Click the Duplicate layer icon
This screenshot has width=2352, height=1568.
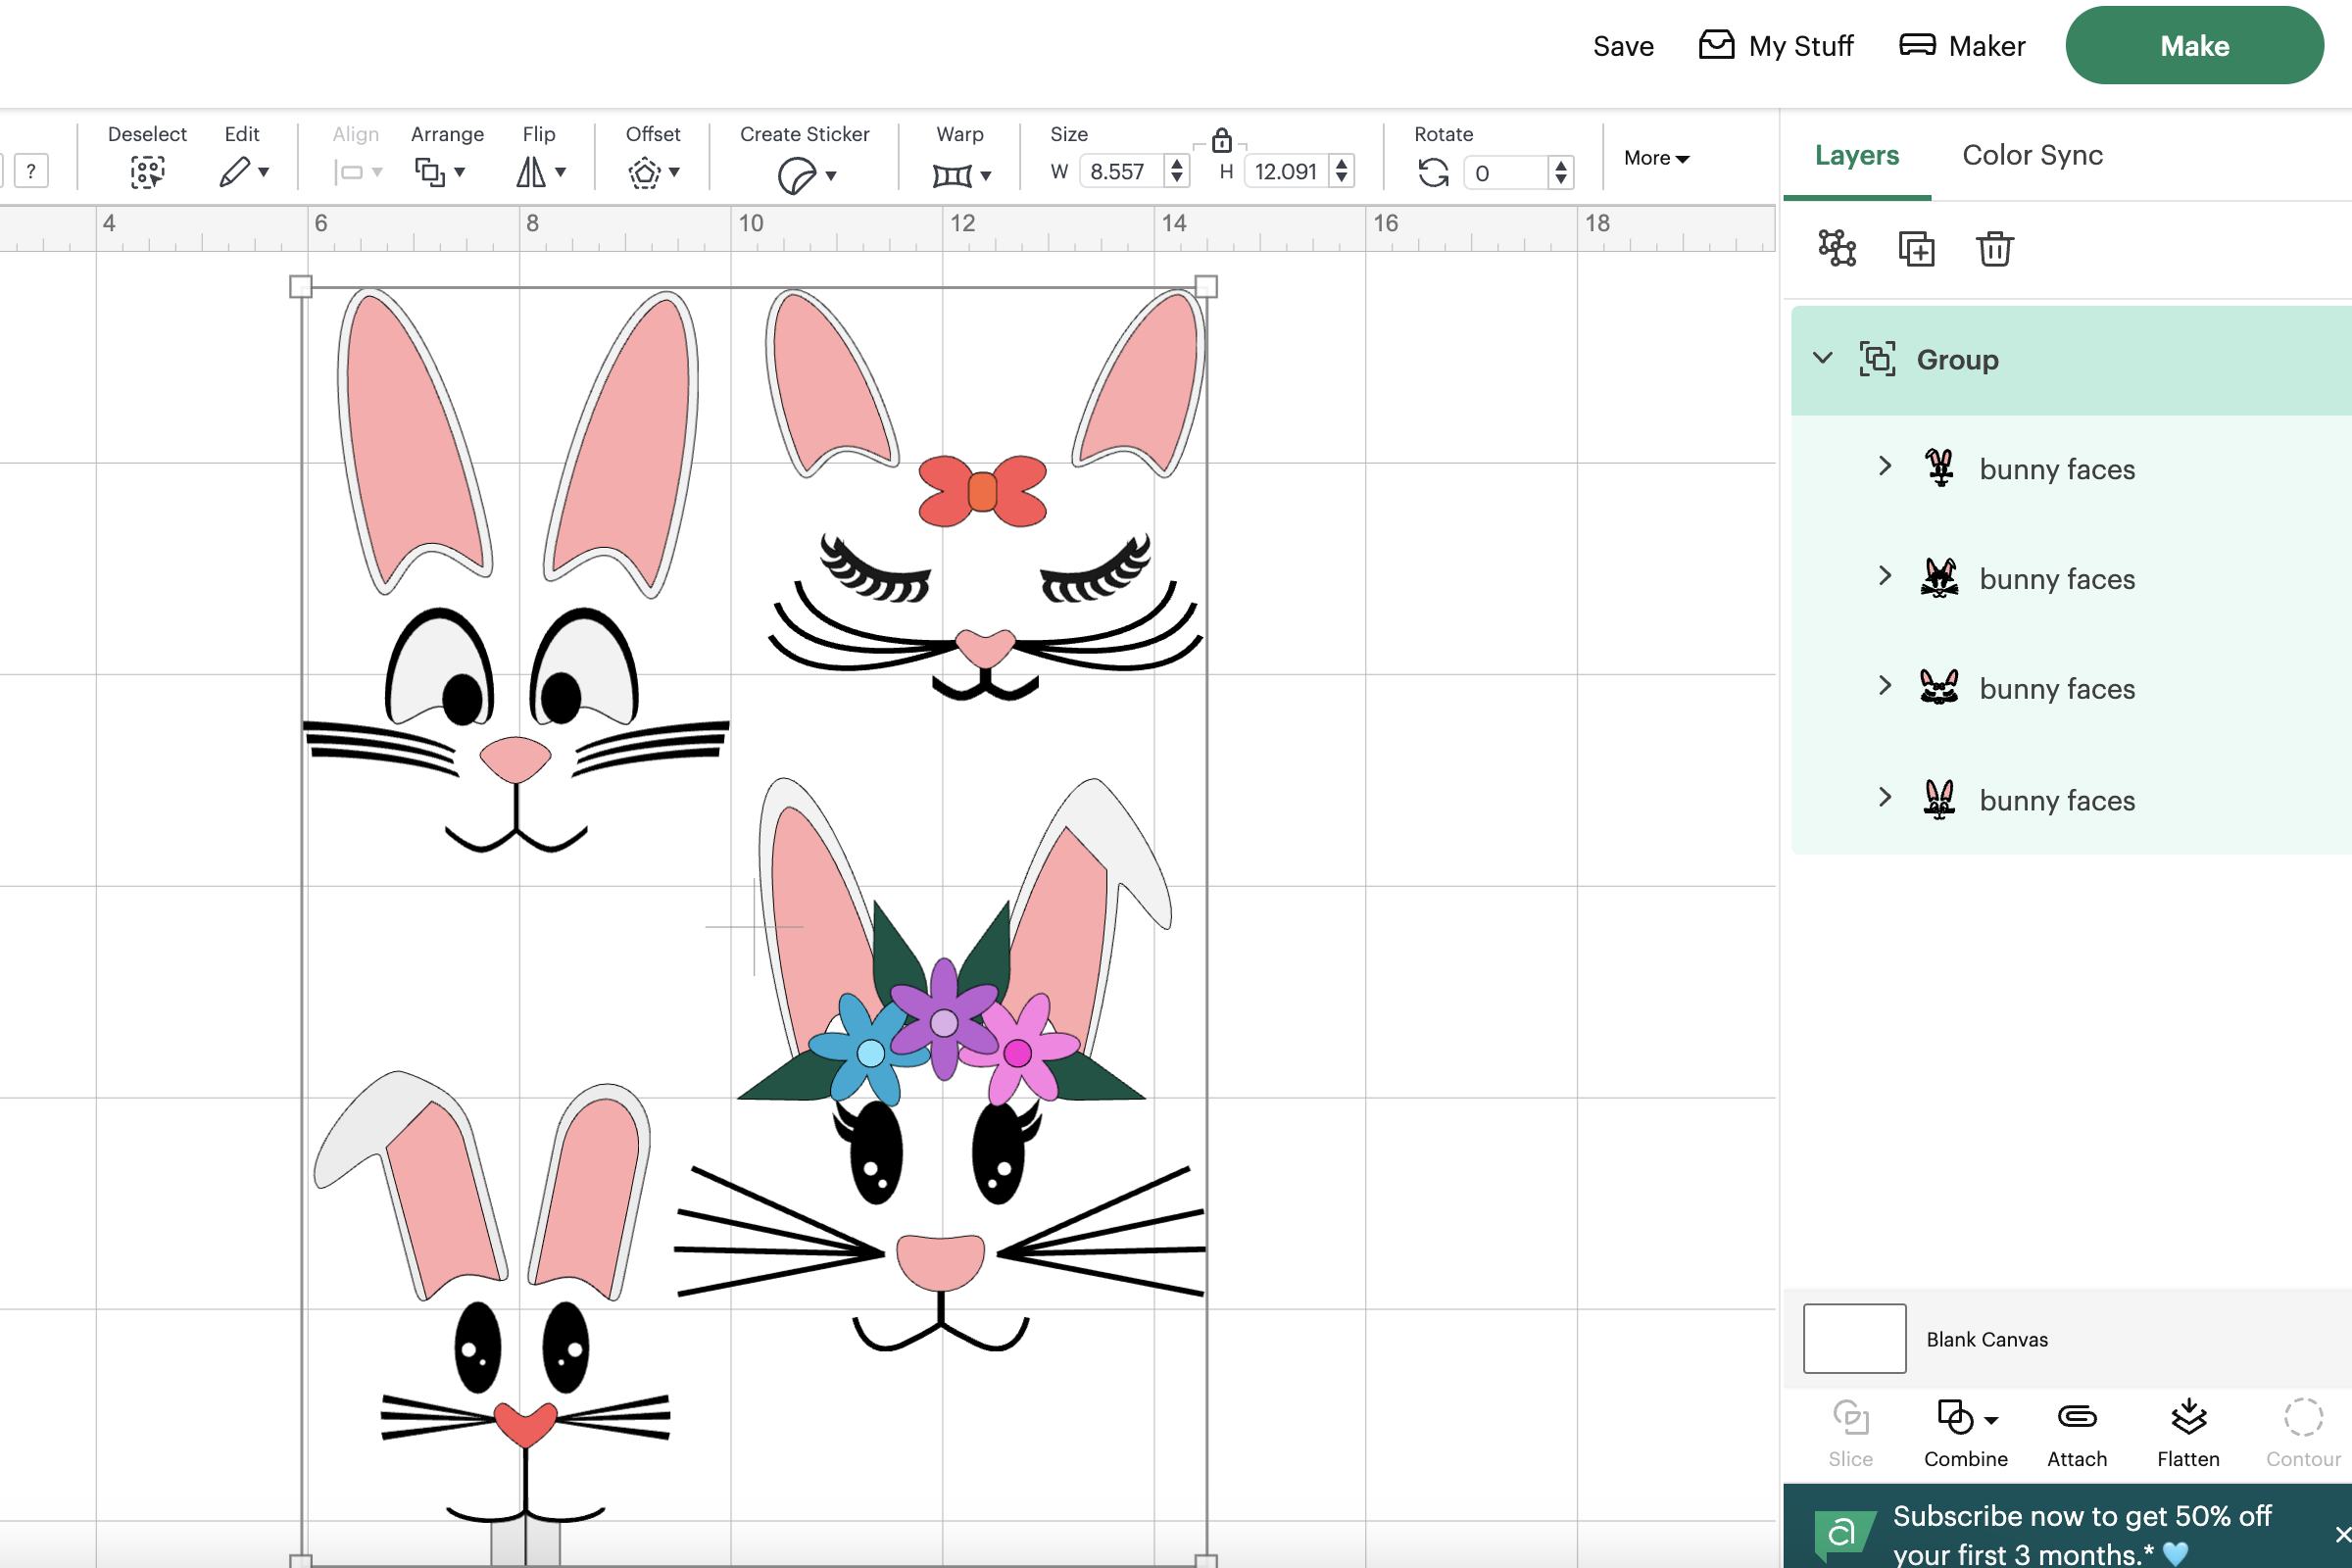click(x=1916, y=248)
